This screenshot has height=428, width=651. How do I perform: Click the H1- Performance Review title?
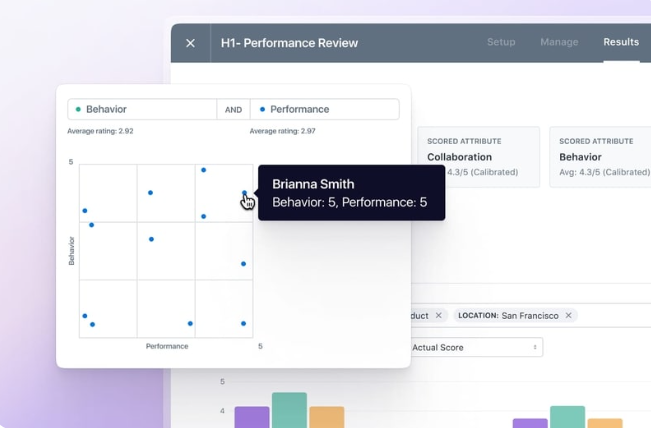tap(289, 43)
